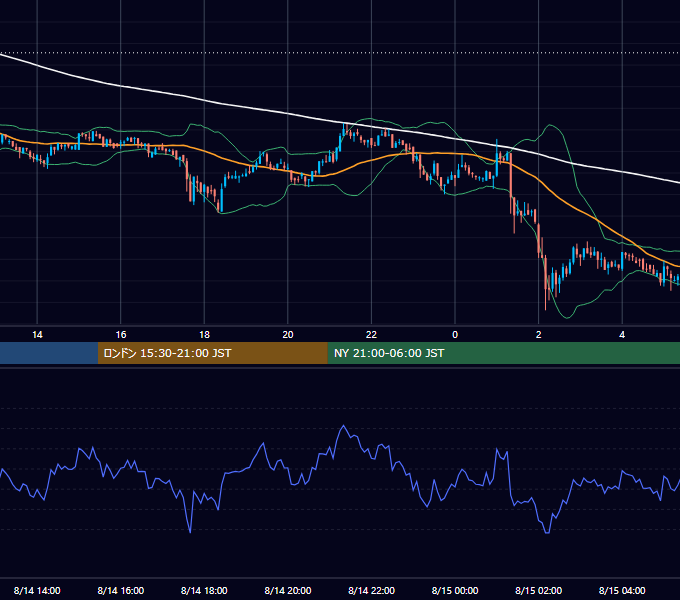Click the oscillator peak near 21:20
680x600 pixels.
coord(343,426)
